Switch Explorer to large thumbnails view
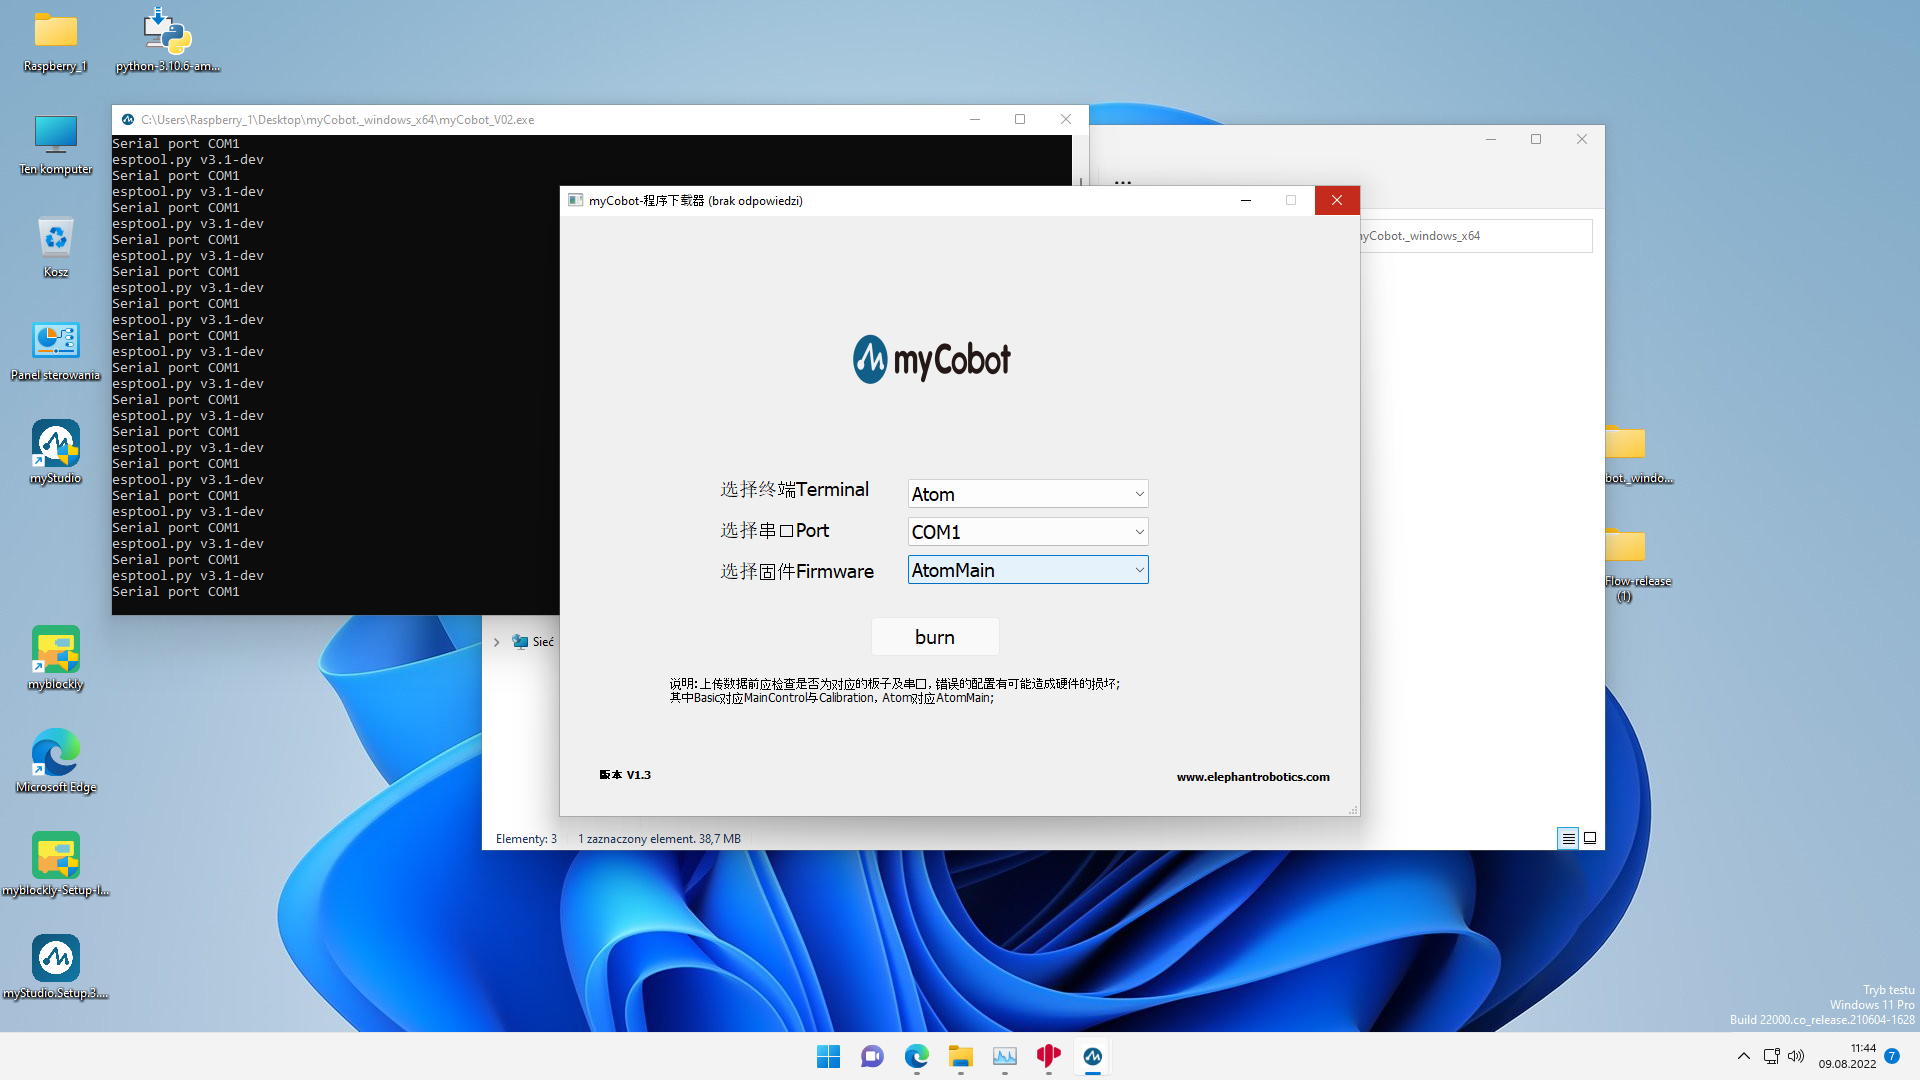The image size is (1920, 1080). tap(1590, 838)
